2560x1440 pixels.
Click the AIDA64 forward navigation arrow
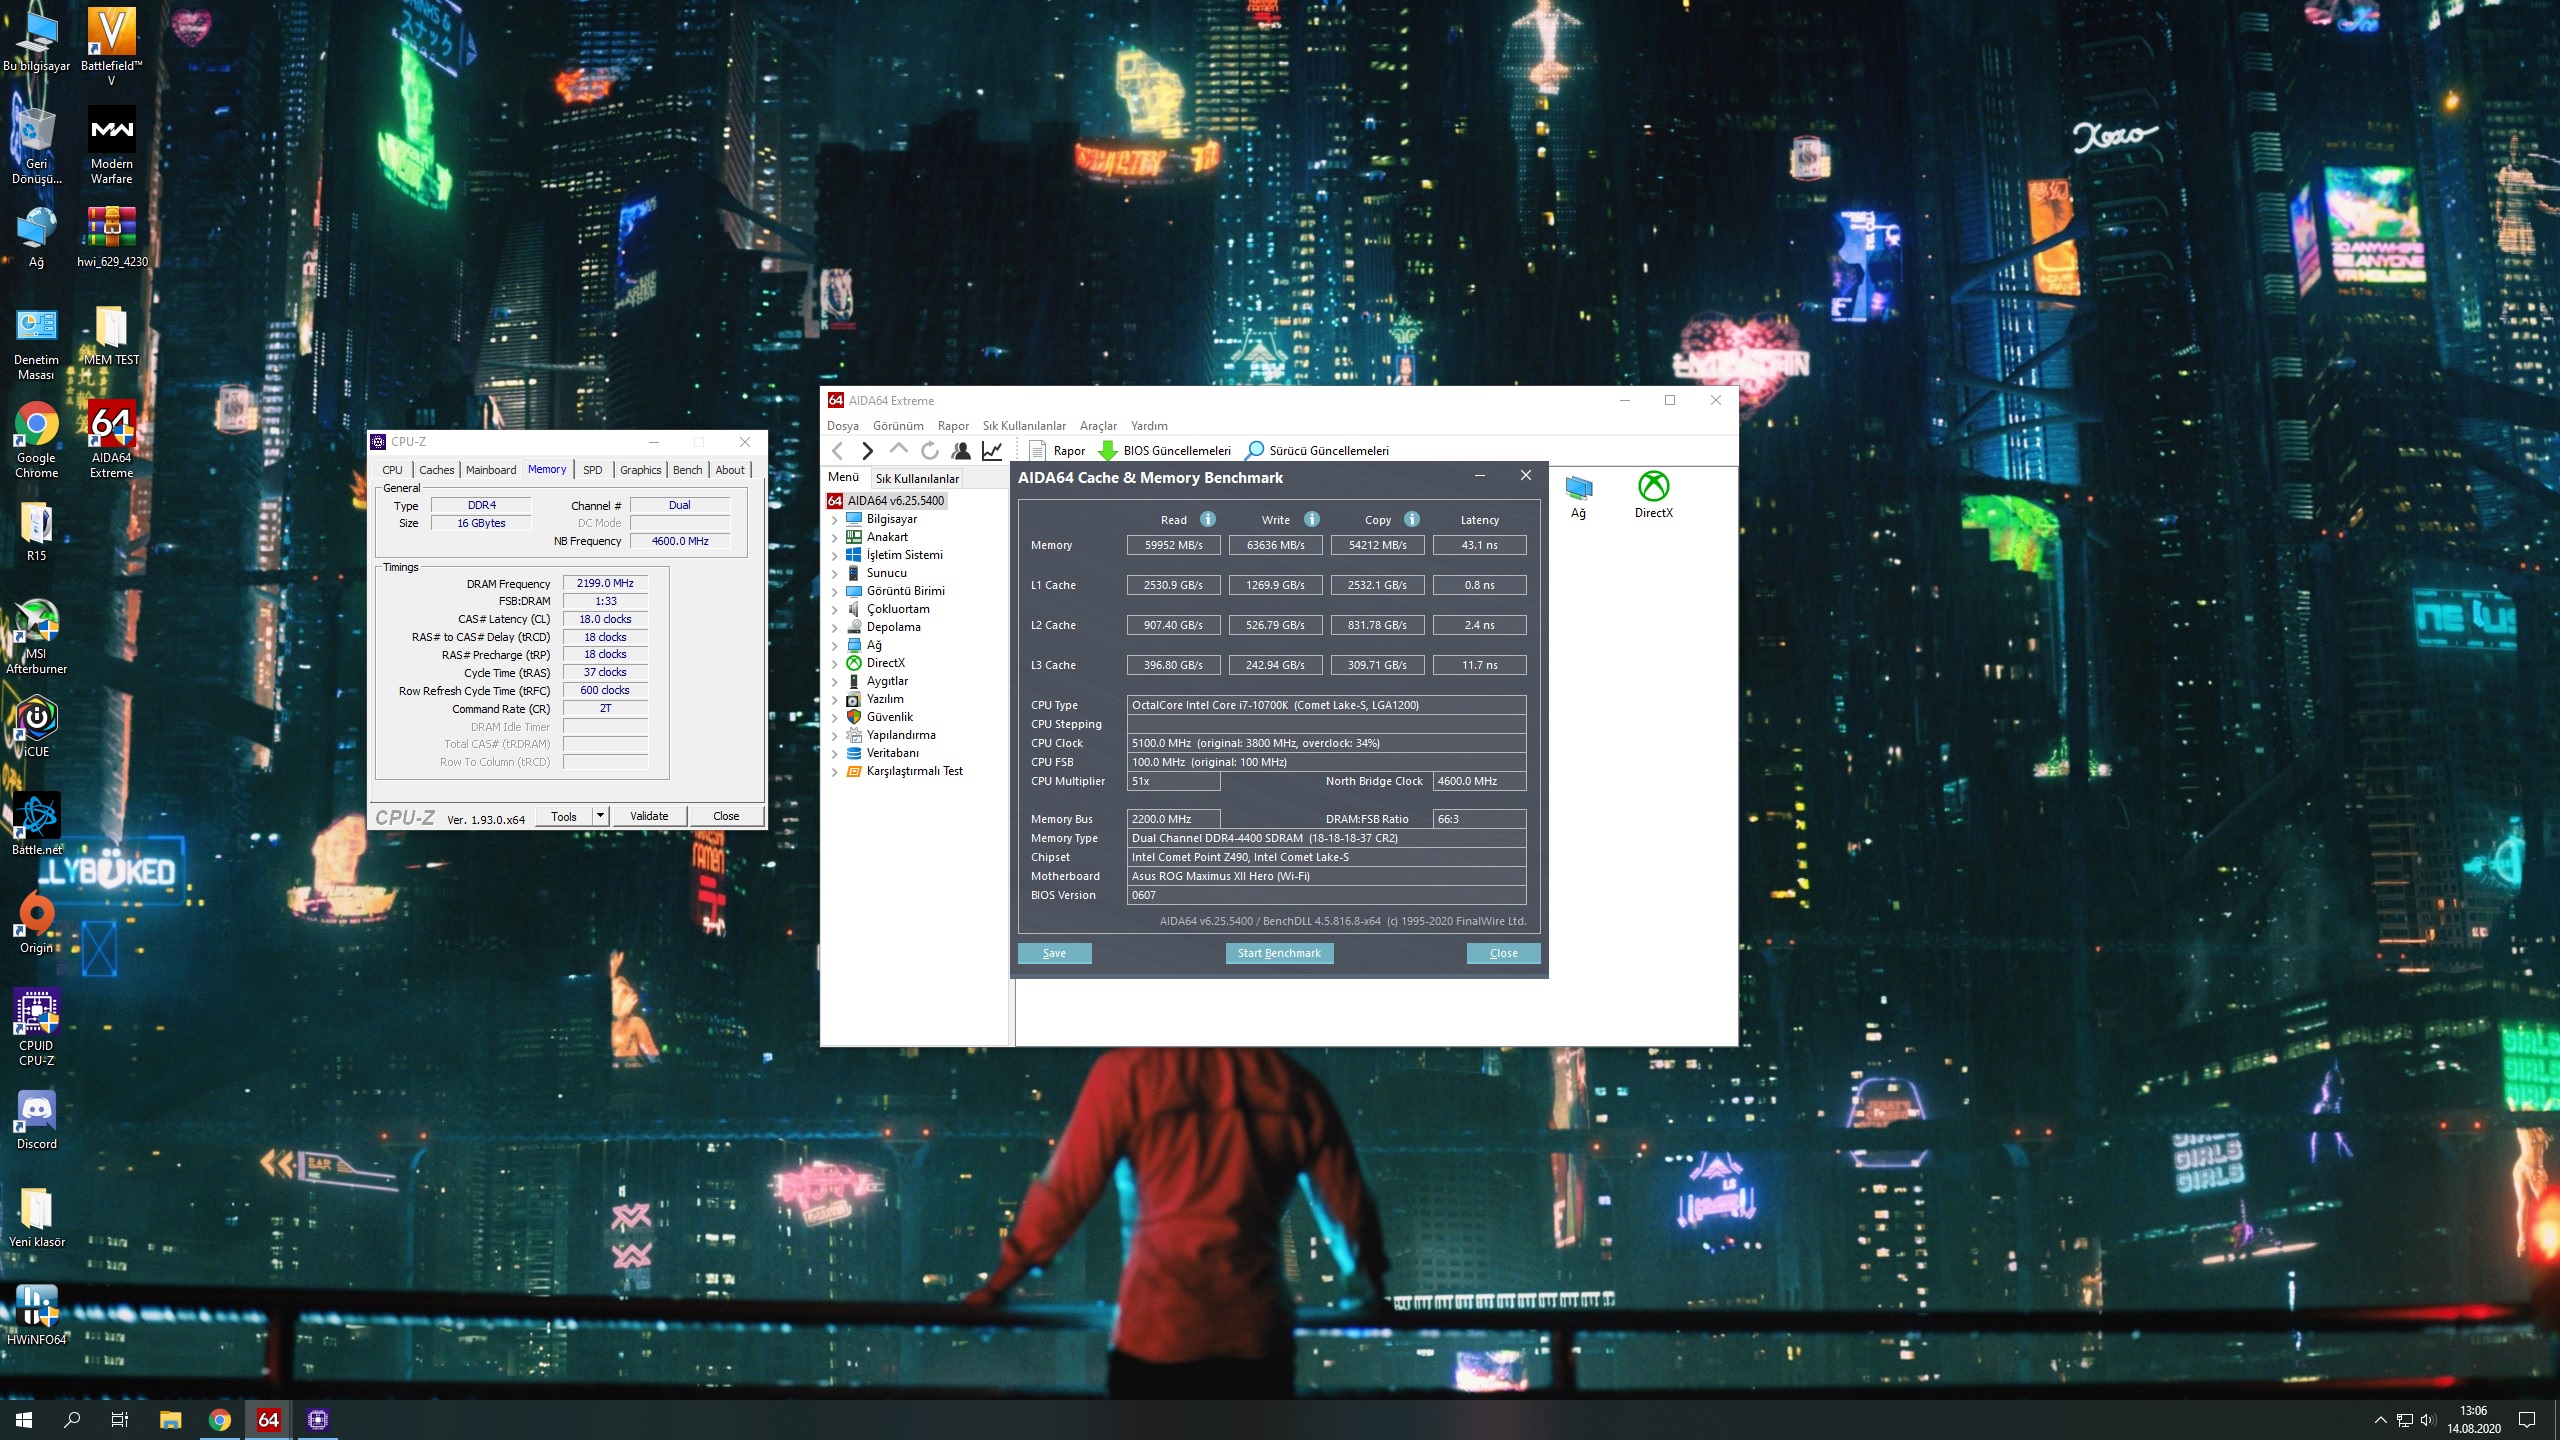(867, 451)
